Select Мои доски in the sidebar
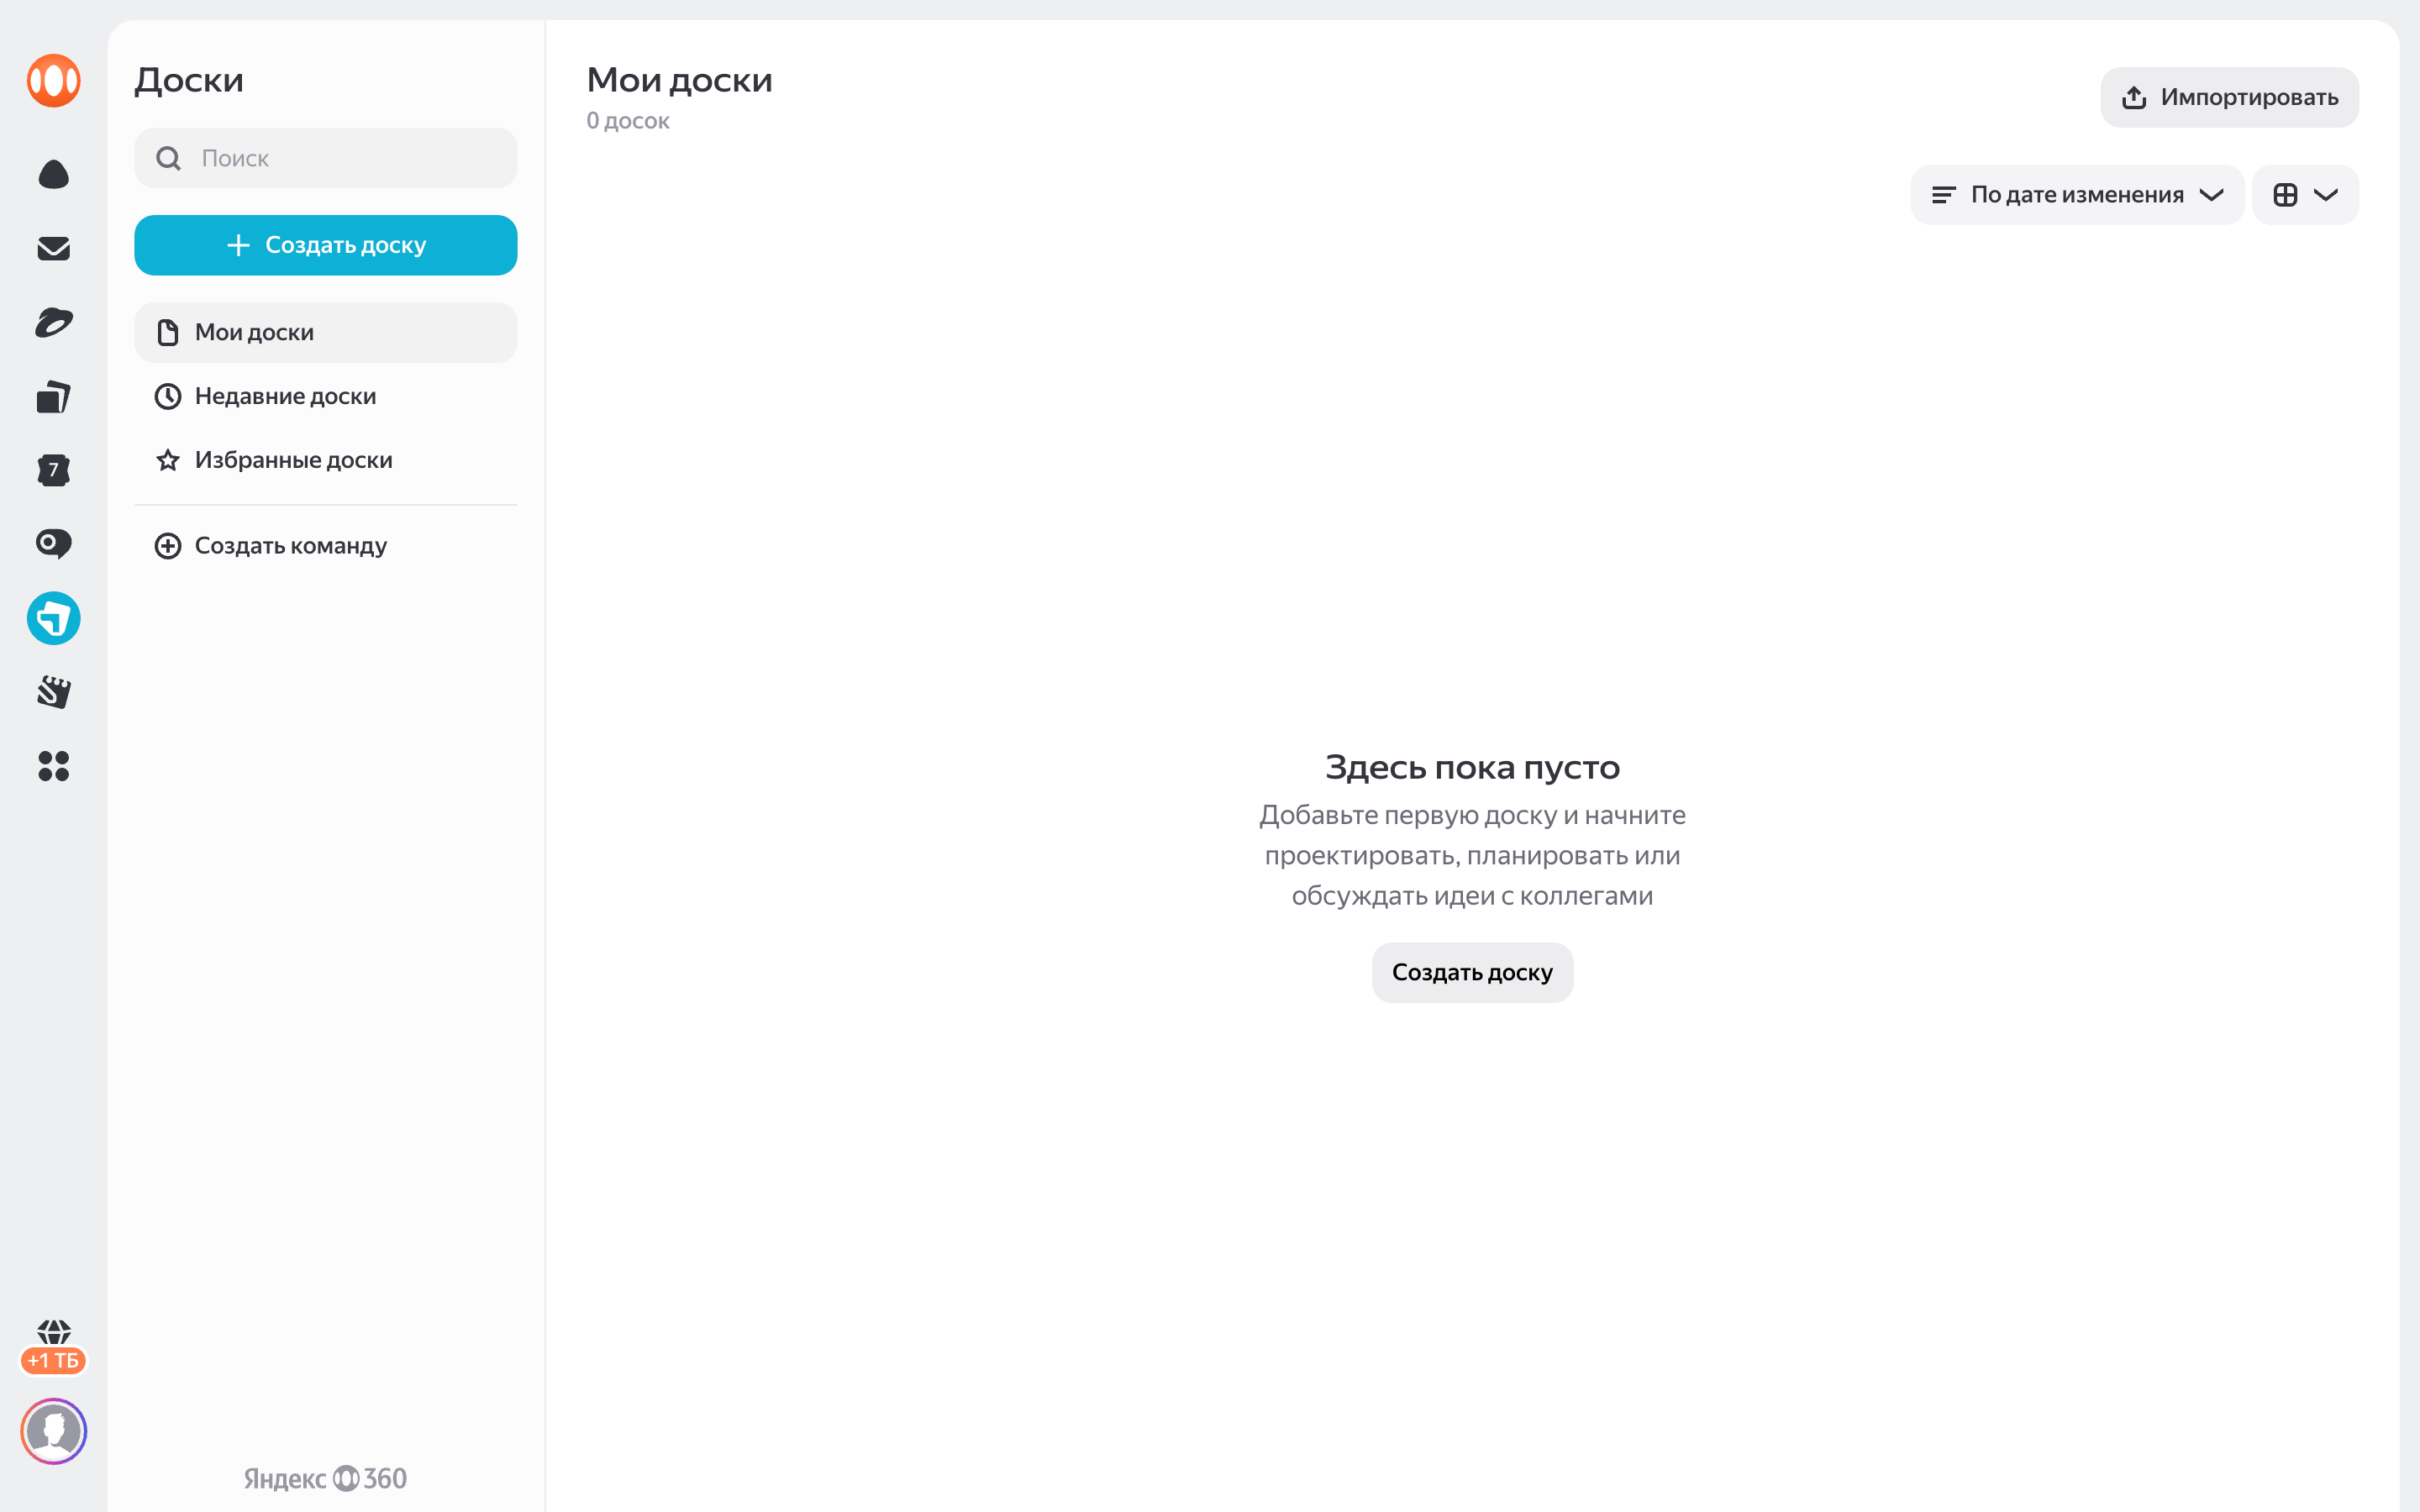 tap(326, 332)
